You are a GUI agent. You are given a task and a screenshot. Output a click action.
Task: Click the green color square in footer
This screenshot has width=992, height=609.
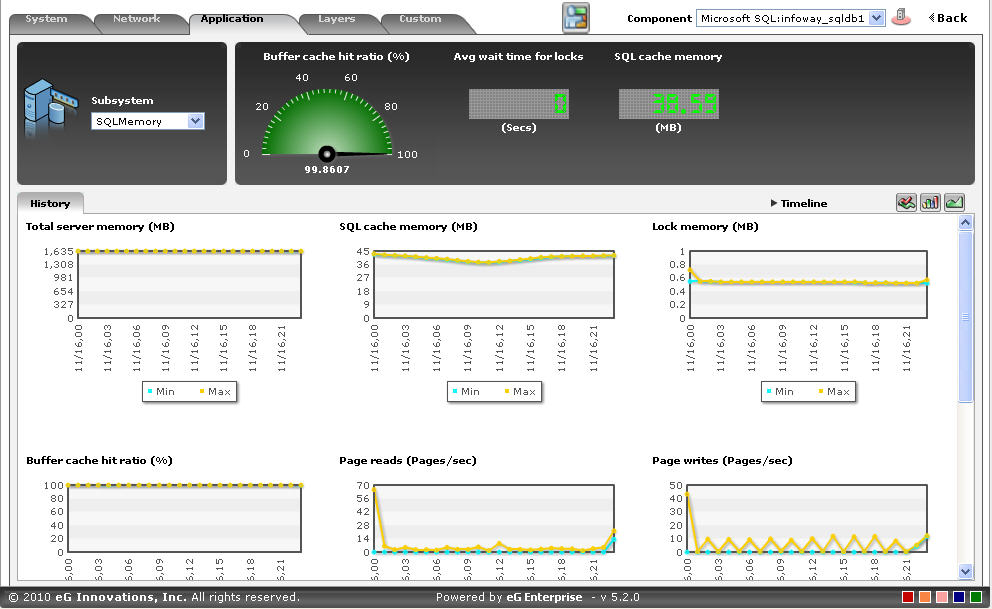(x=976, y=597)
